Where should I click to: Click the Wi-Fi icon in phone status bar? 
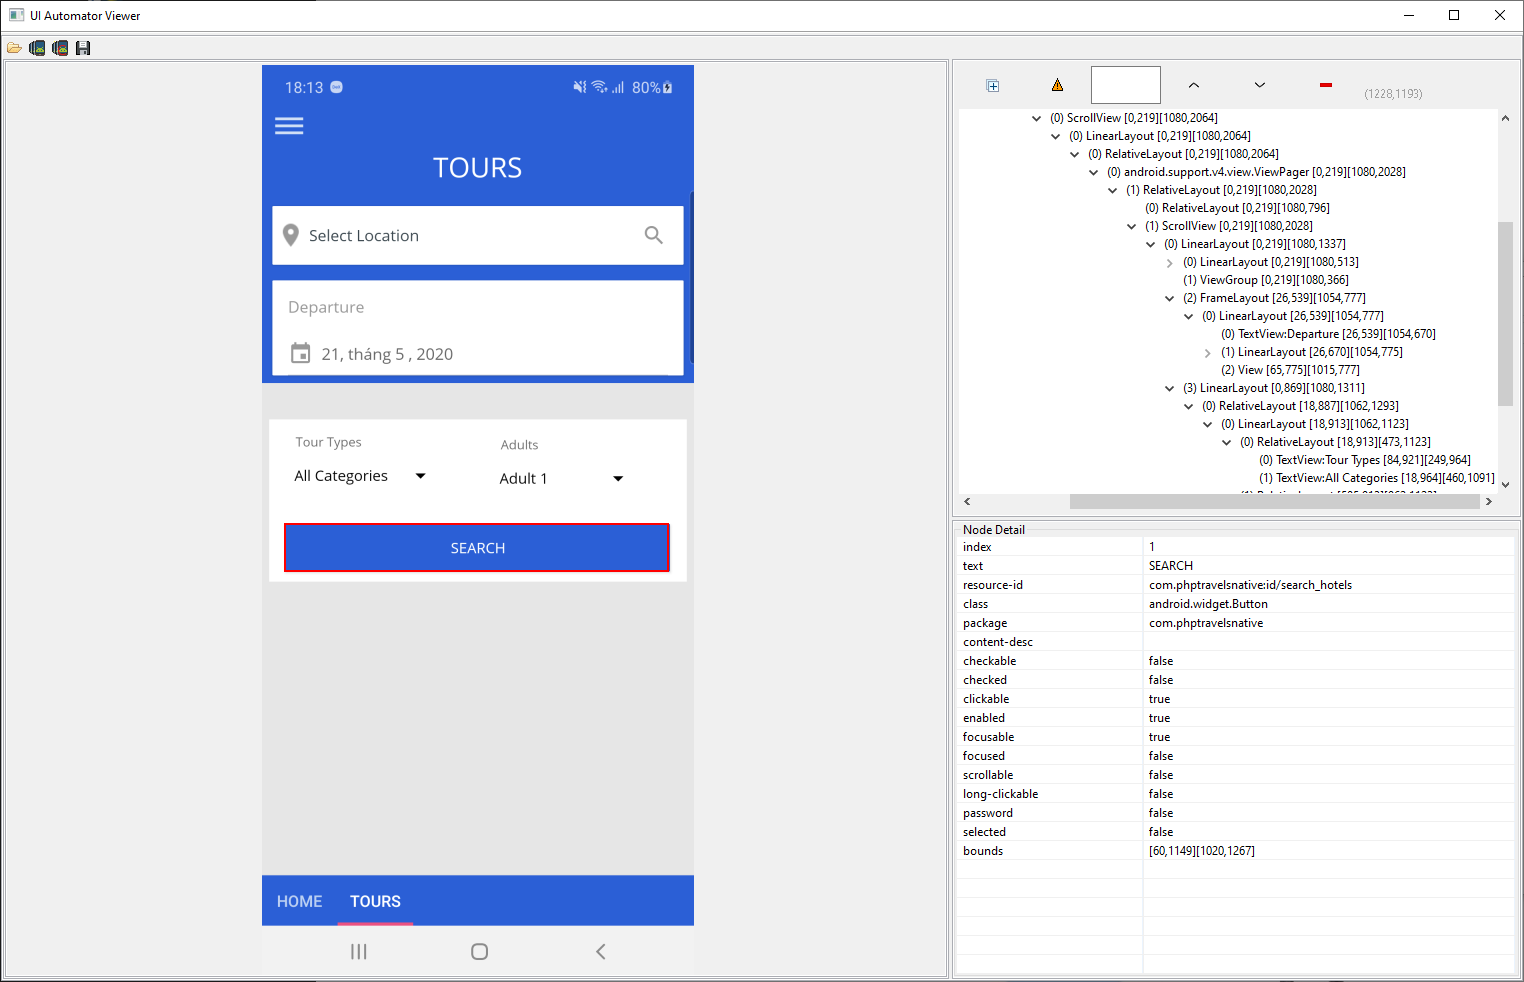599,87
